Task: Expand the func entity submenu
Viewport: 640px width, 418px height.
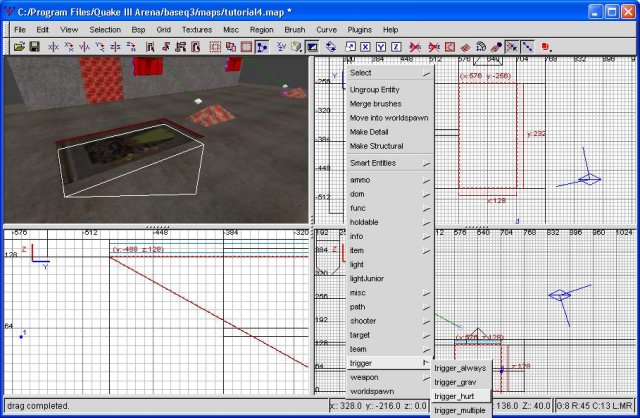Action: (390, 208)
